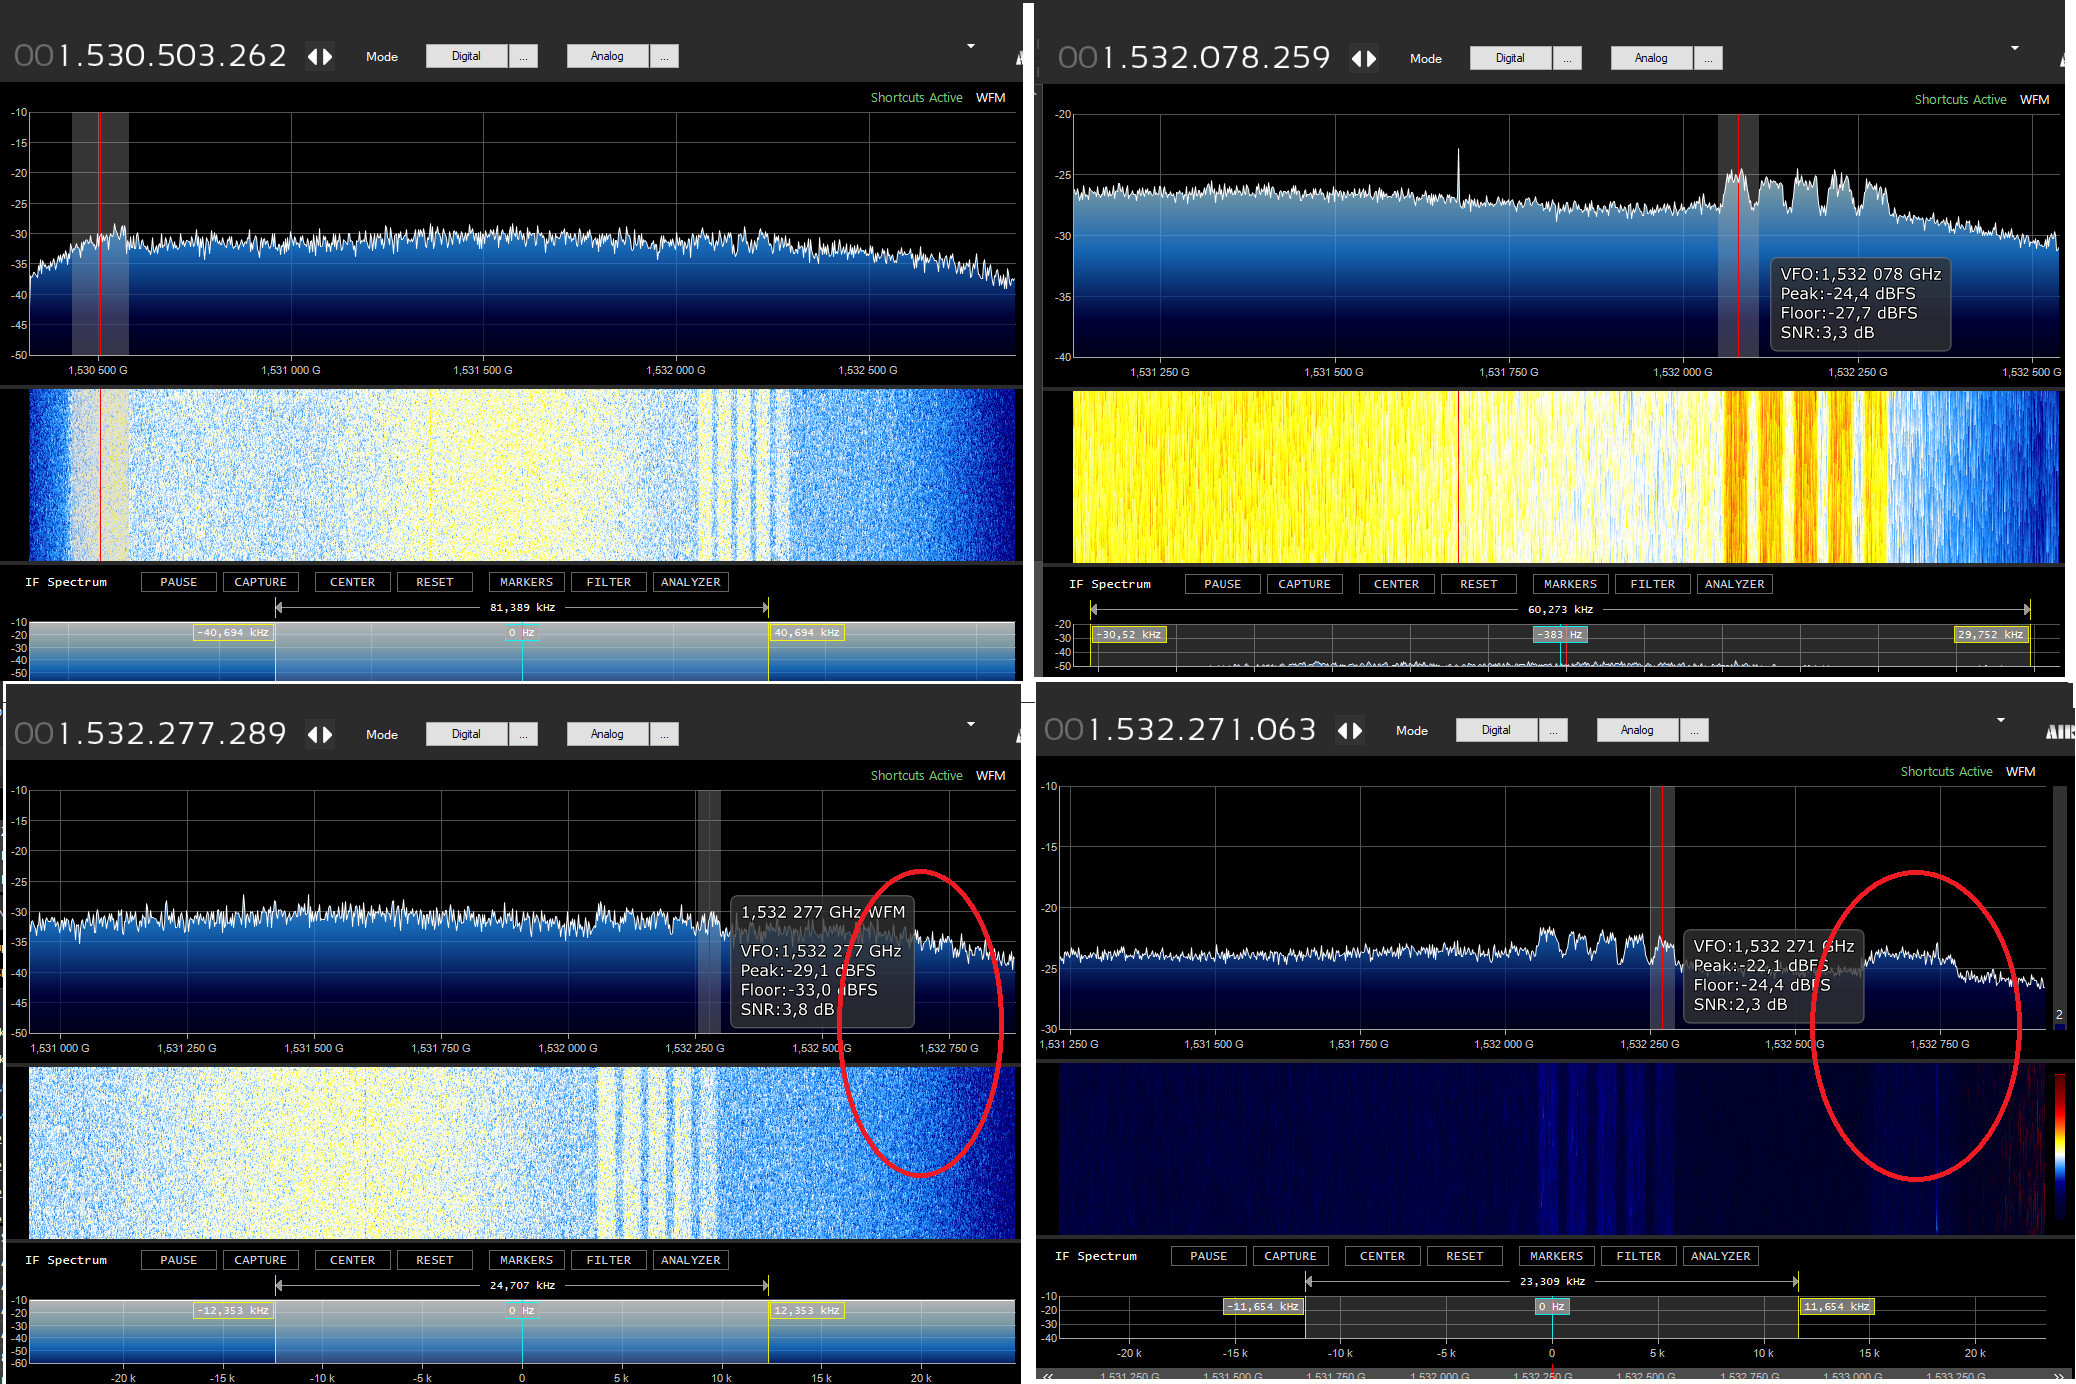
Task: Open MARKERS in the 60,273 kHz IF Spectrum bar
Action: (x=1569, y=584)
